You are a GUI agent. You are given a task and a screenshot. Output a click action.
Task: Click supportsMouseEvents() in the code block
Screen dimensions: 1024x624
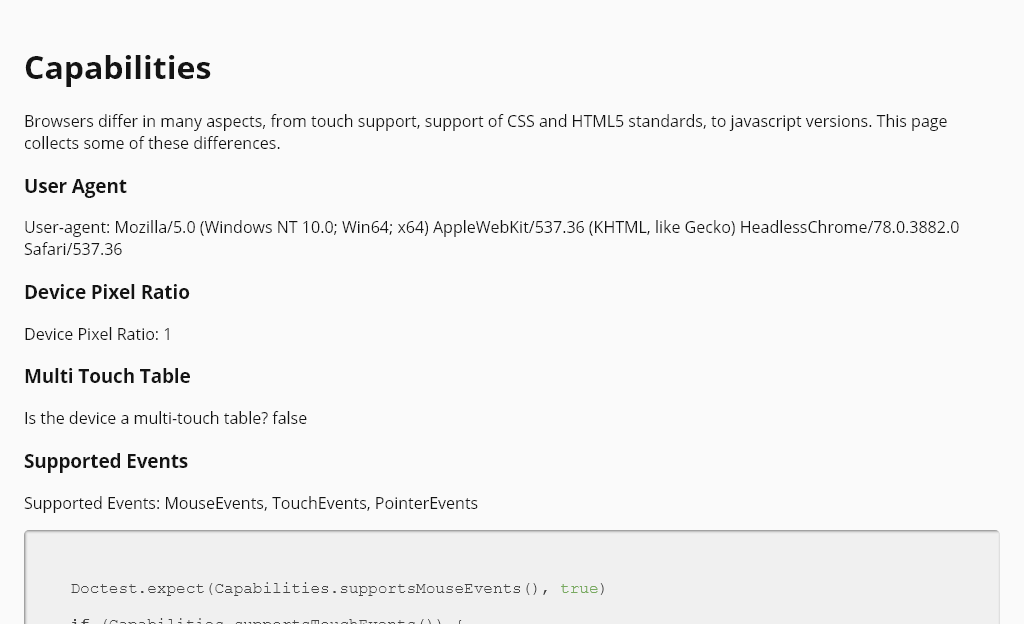tap(439, 588)
